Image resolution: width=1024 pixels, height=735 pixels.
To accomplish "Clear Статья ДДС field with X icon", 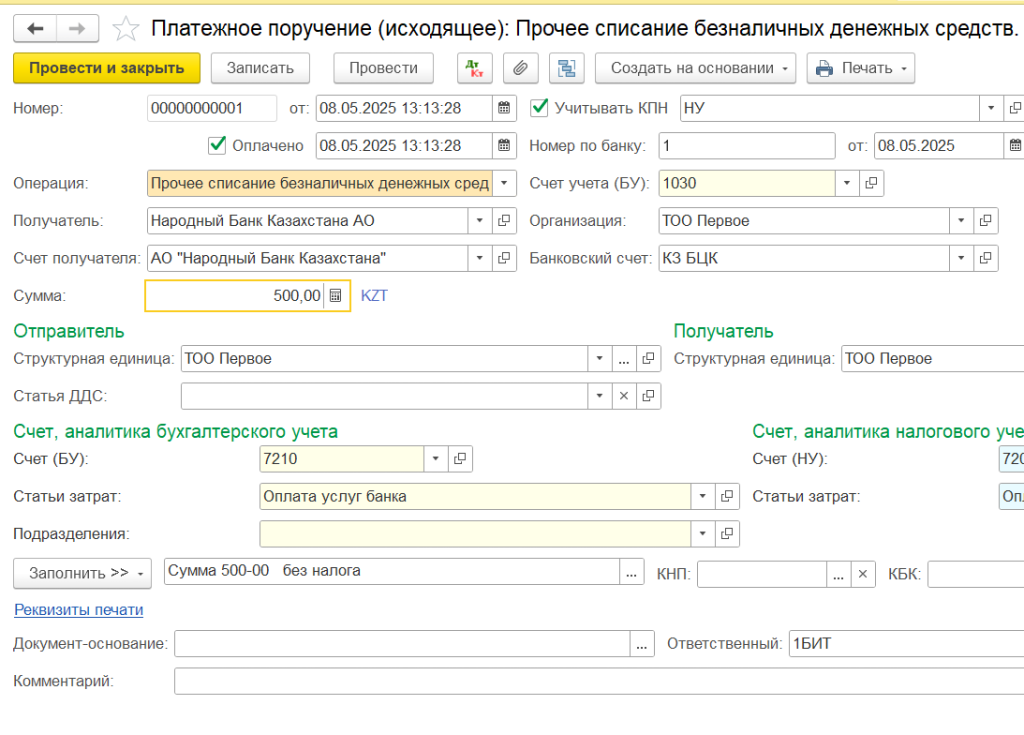I will pos(623,396).
